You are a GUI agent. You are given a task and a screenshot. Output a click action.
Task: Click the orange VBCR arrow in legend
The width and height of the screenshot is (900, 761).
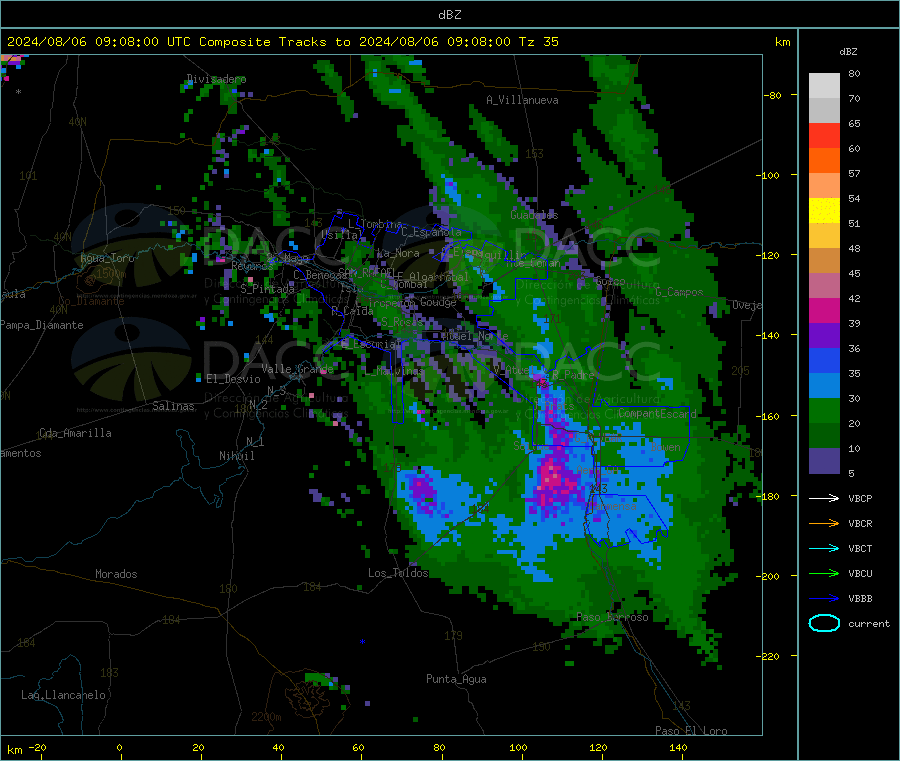pyautogui.click(x=824, y=523)
